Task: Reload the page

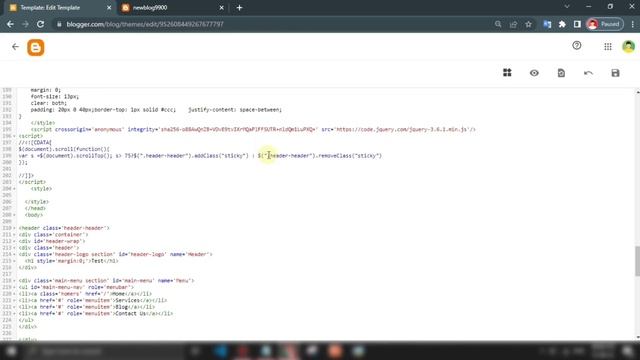Action: [x=40, y=24]
